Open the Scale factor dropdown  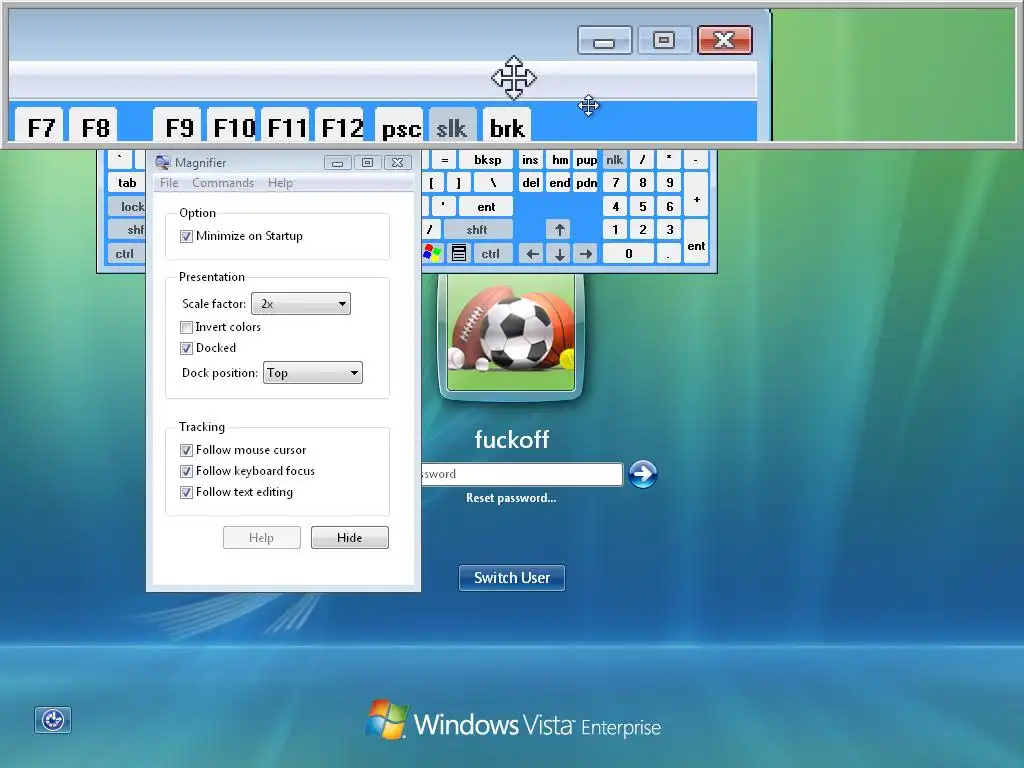[x=301, y=304]
